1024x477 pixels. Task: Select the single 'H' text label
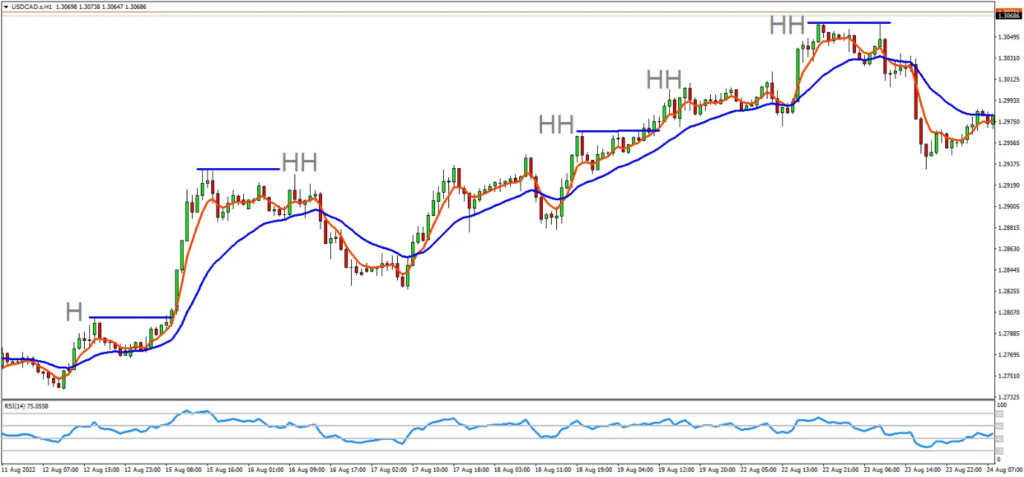(74, 311)
